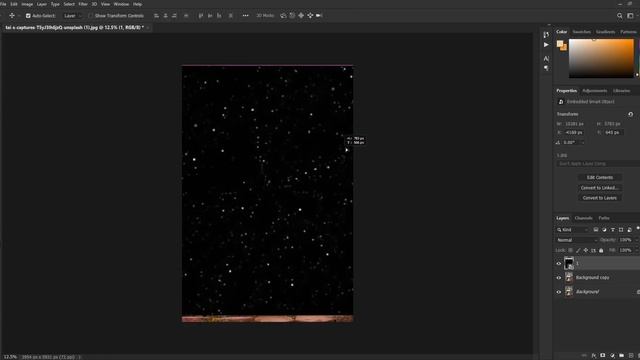Open the Fill value dropdown
This screenshot has width=640, height=360.
pos(636,250)
